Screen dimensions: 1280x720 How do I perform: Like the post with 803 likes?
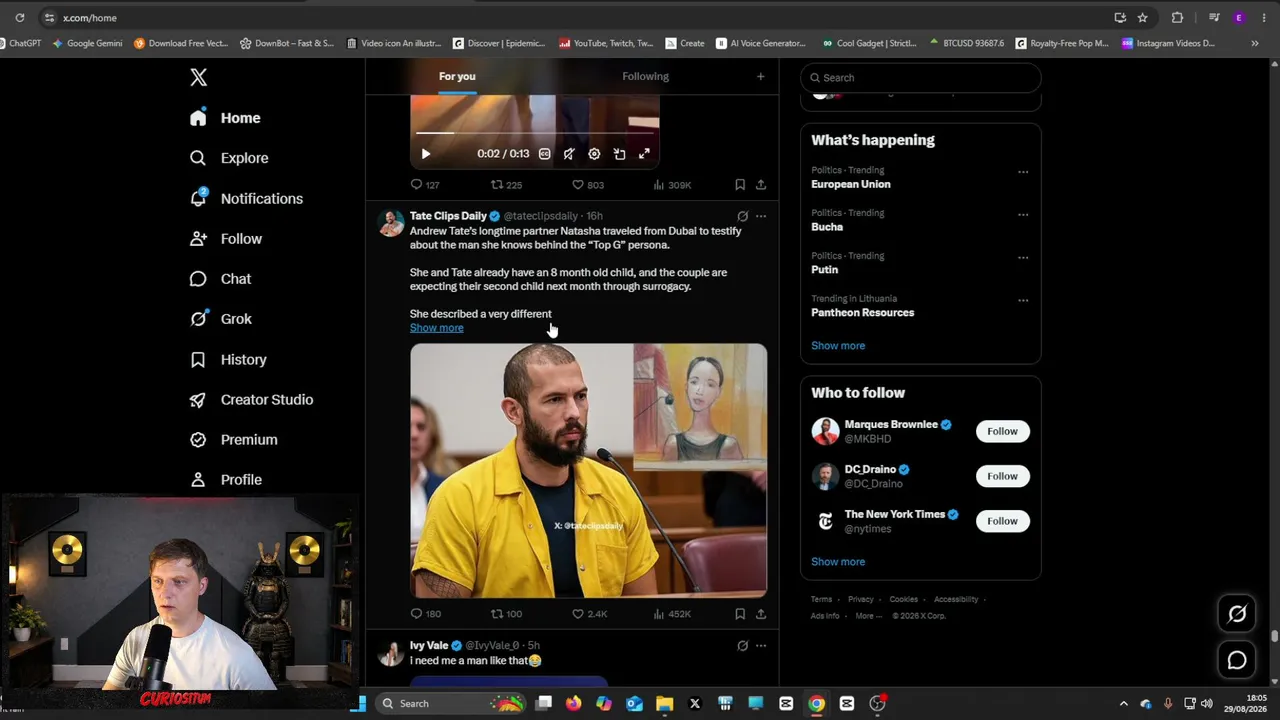587,185
